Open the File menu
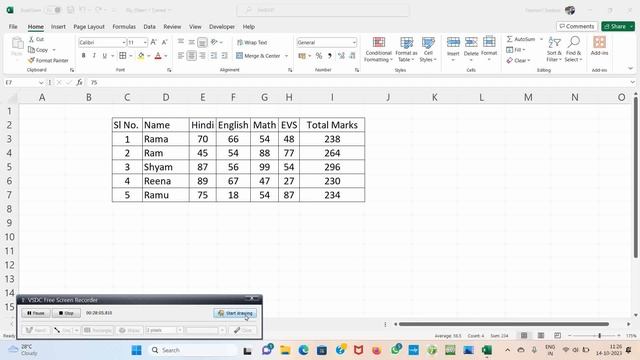640x360 pixels. (x=13, y=27)
